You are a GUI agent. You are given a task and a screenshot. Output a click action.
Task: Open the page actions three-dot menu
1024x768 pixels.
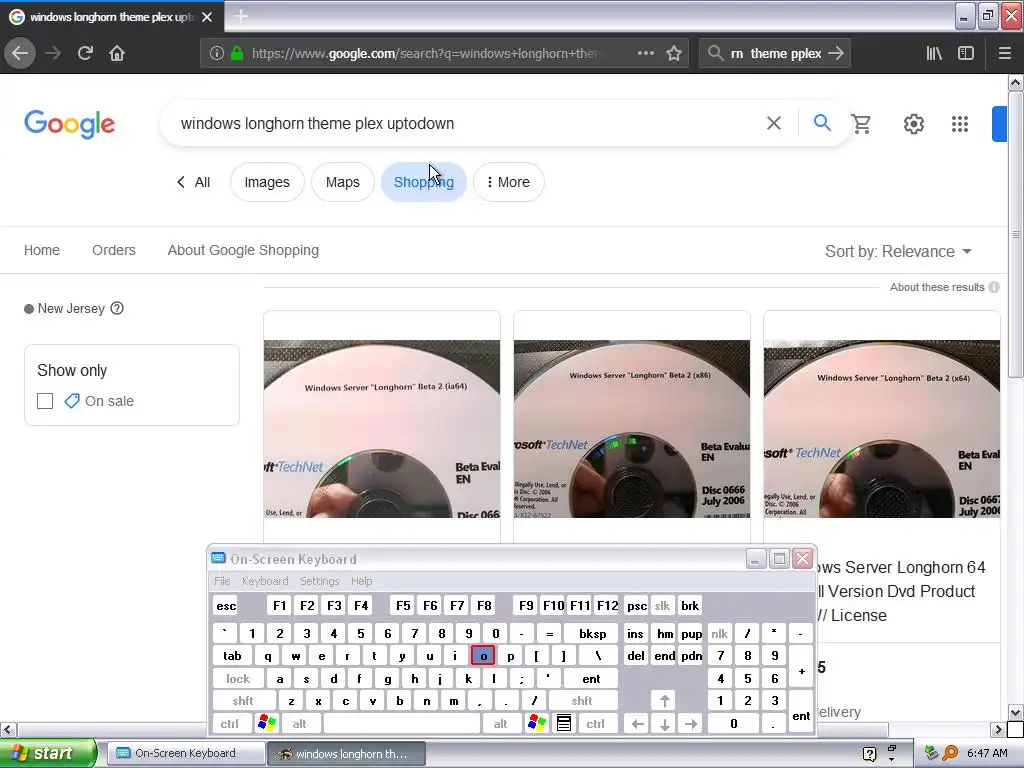645,53
